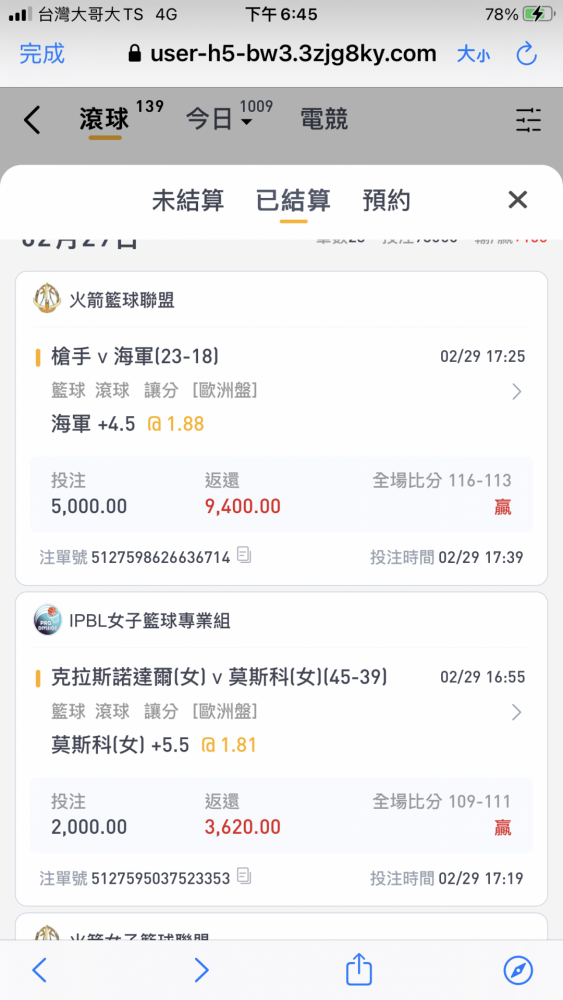Switch to the 未結算 tab
Screen dimensions: 563x1000
[188, 201]
